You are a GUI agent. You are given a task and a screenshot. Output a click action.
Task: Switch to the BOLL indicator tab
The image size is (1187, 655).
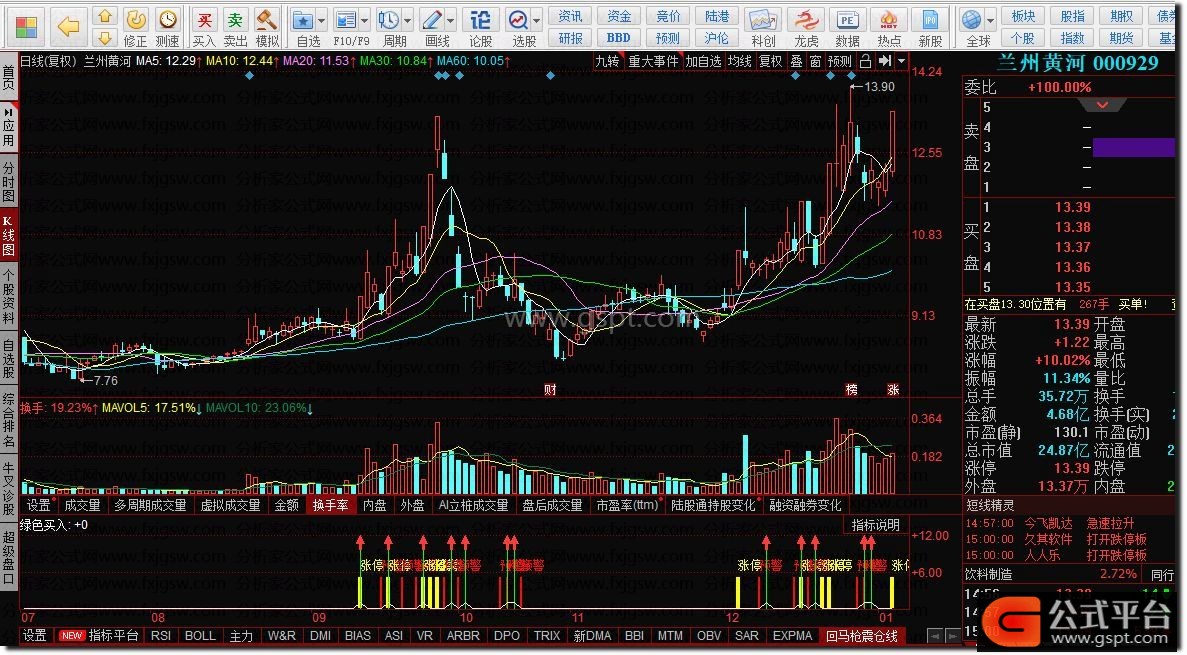pyautogui.click(x=200, y=636)
